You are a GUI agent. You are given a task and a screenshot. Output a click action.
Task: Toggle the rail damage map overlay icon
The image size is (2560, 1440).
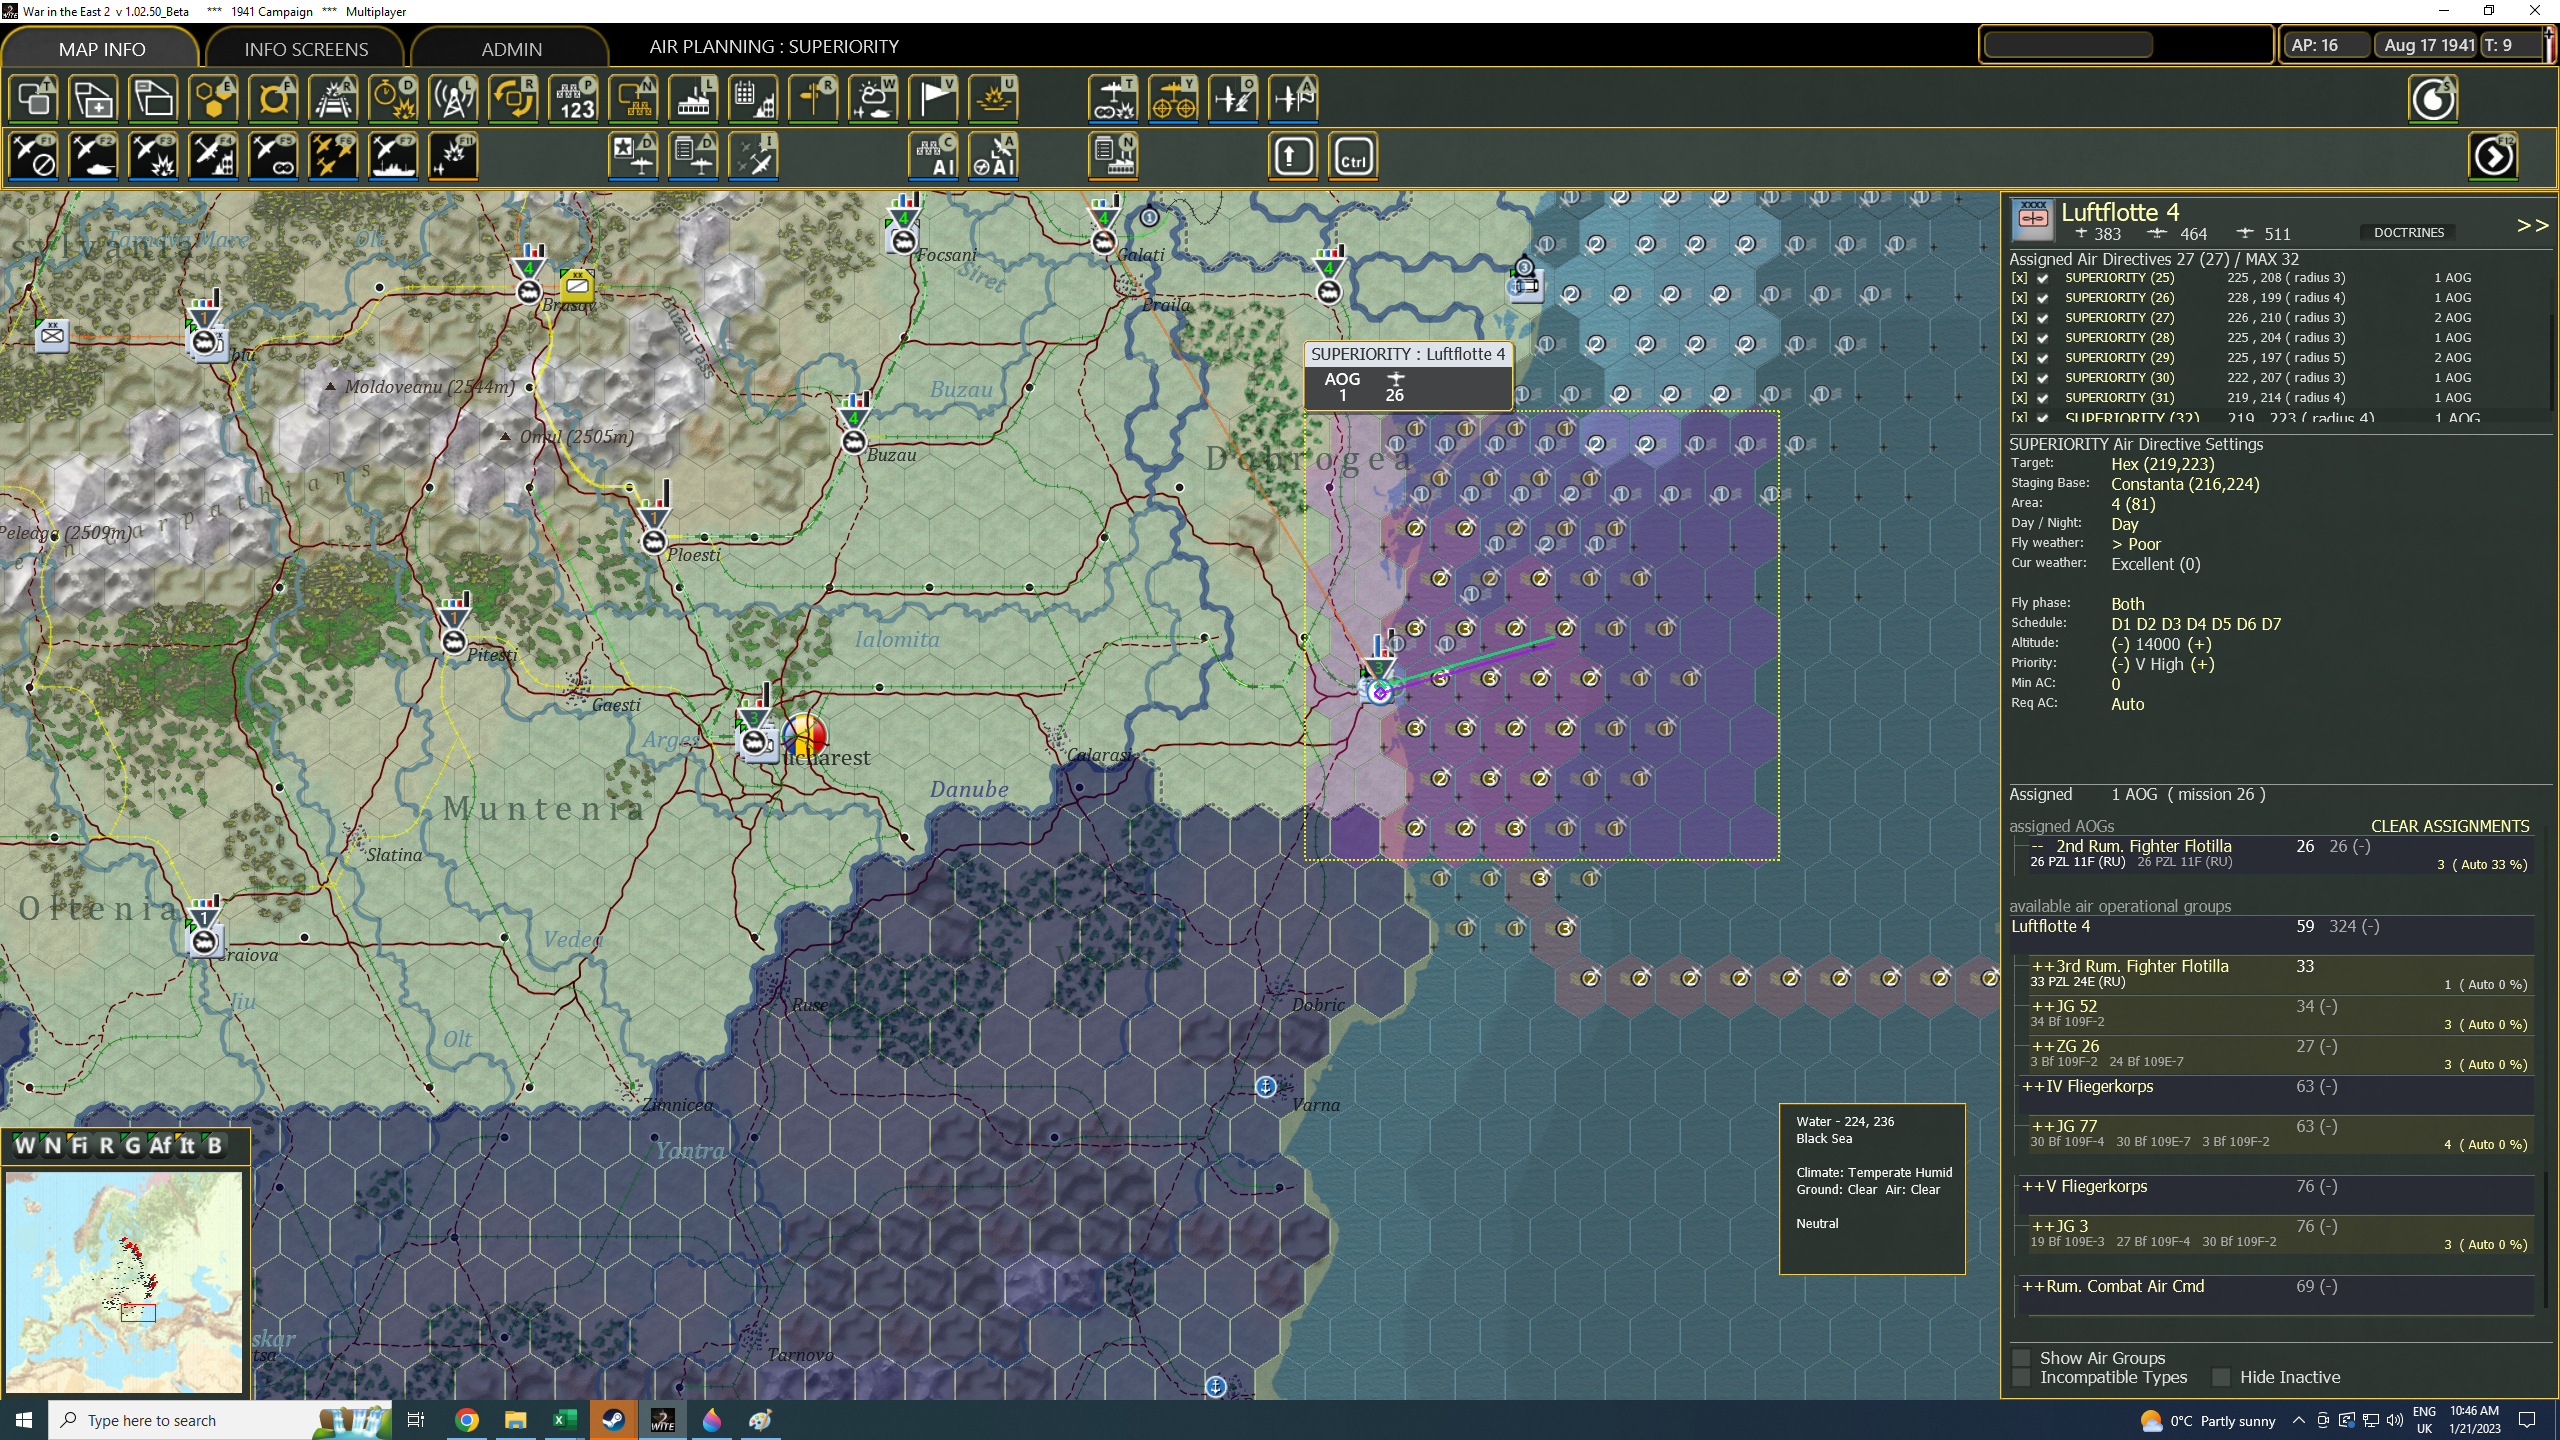click(x=333, y=99)
